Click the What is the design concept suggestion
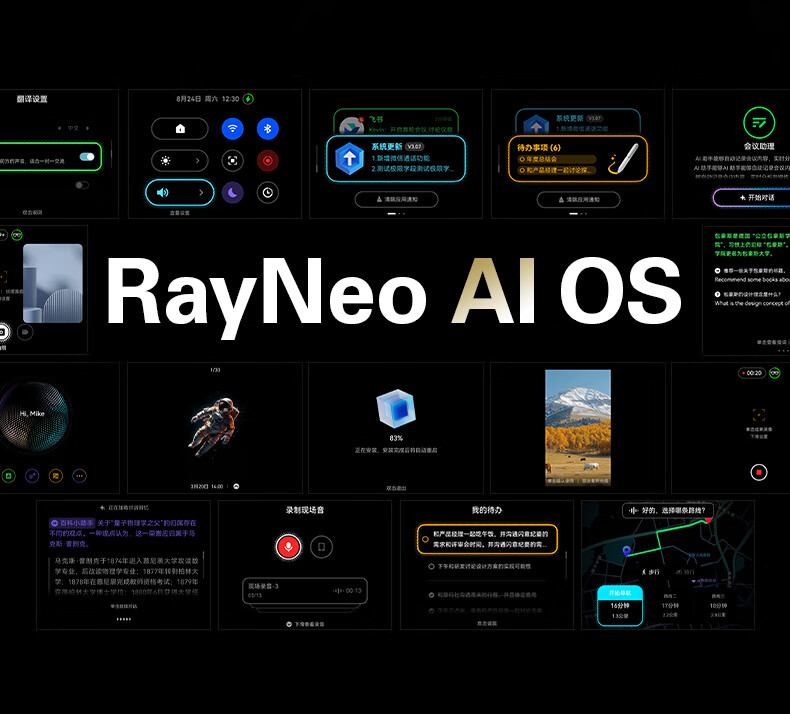Viewport: 790px width, 714px height. 752,303
